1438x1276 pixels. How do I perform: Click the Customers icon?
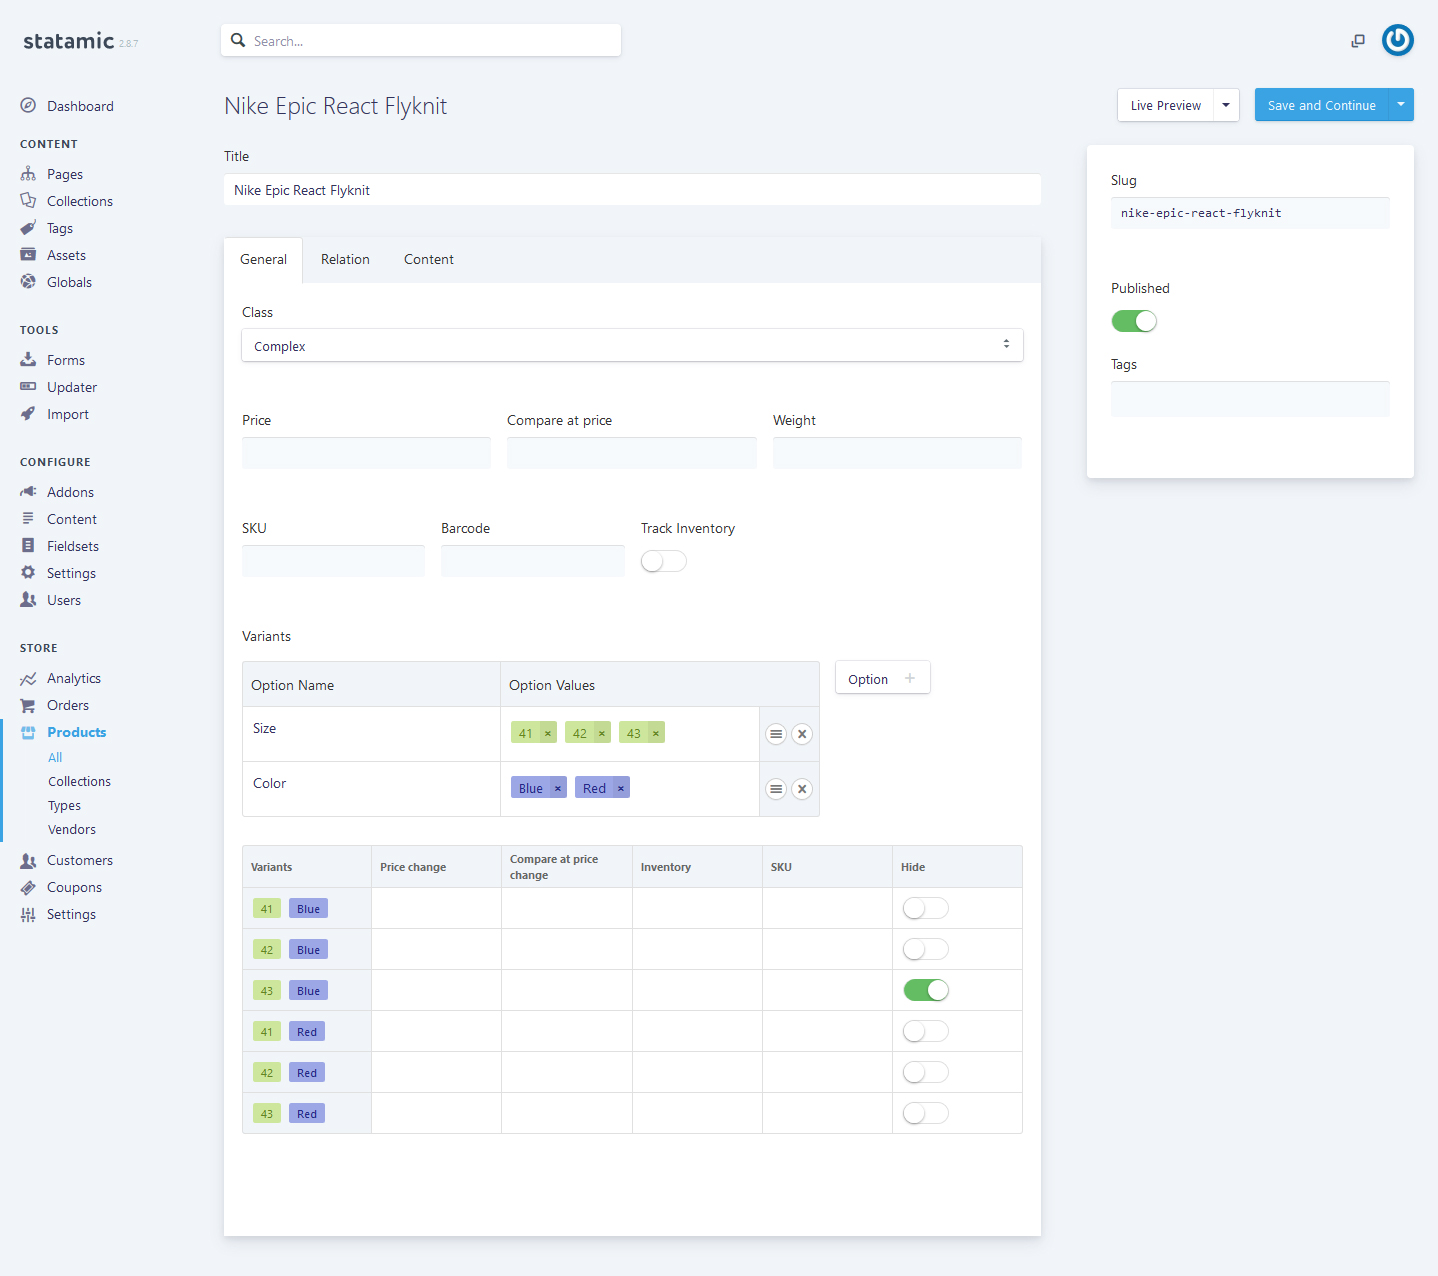click(x=28, y=860)
